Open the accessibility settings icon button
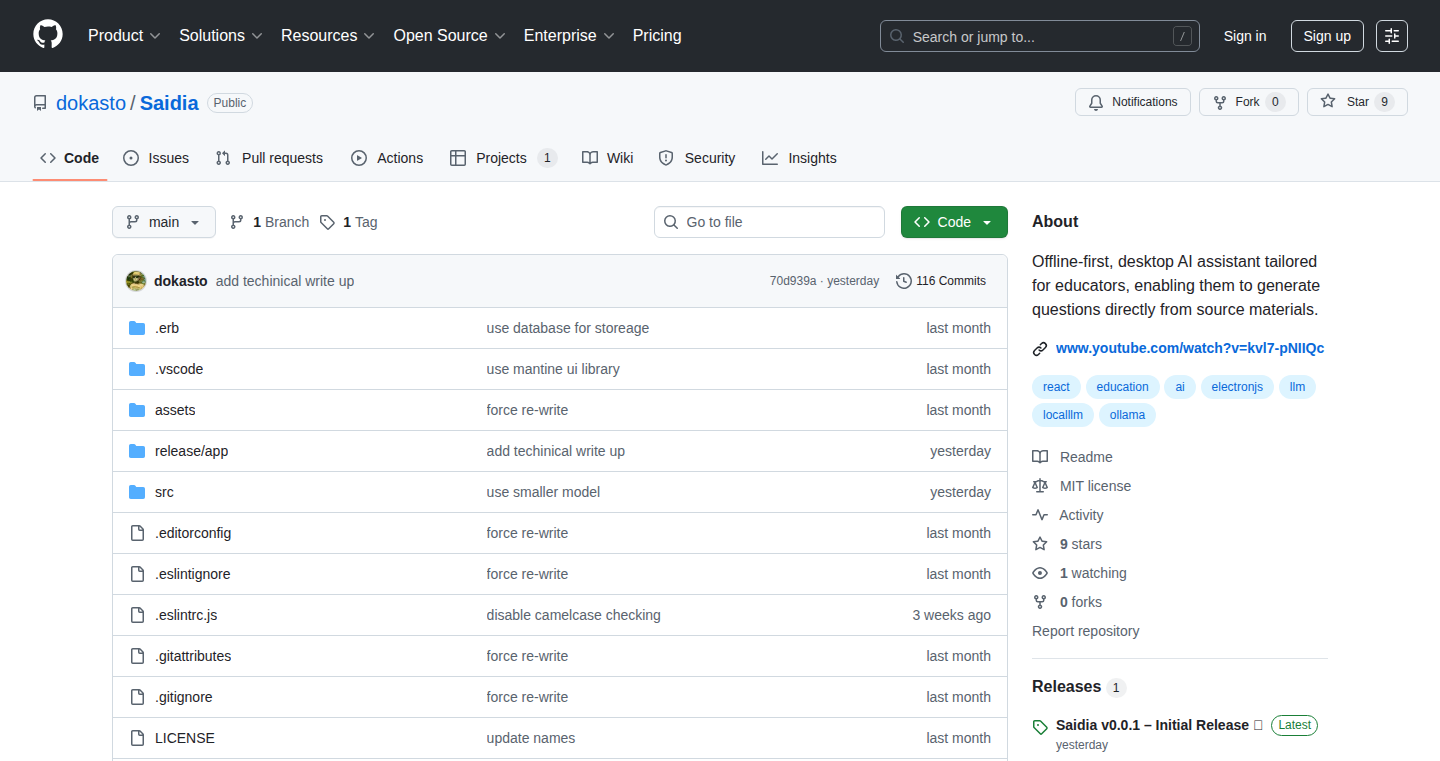 coord(1391,36)
